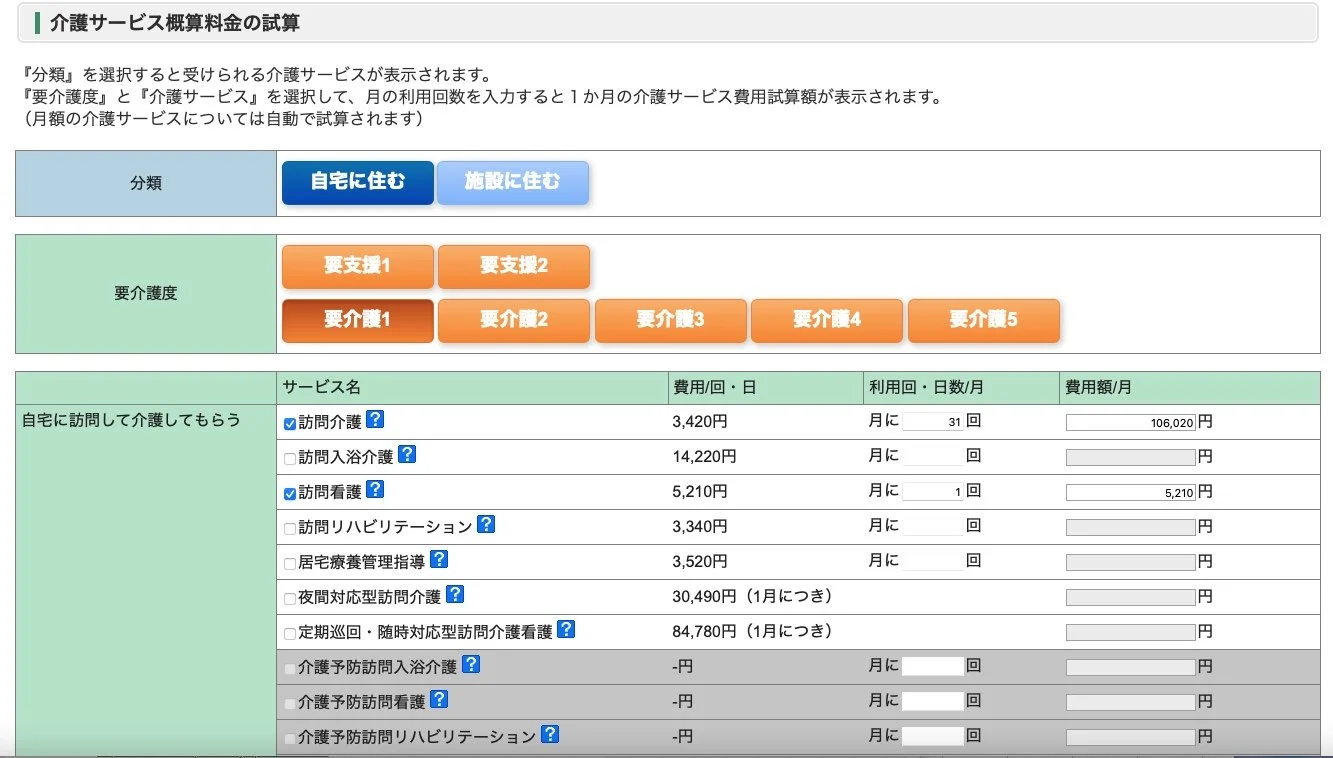Viewport: 1333px width, 758px height.
Task: Click the 訪問入浴介護 monthly cost field
Action: tap(1131, 457)
